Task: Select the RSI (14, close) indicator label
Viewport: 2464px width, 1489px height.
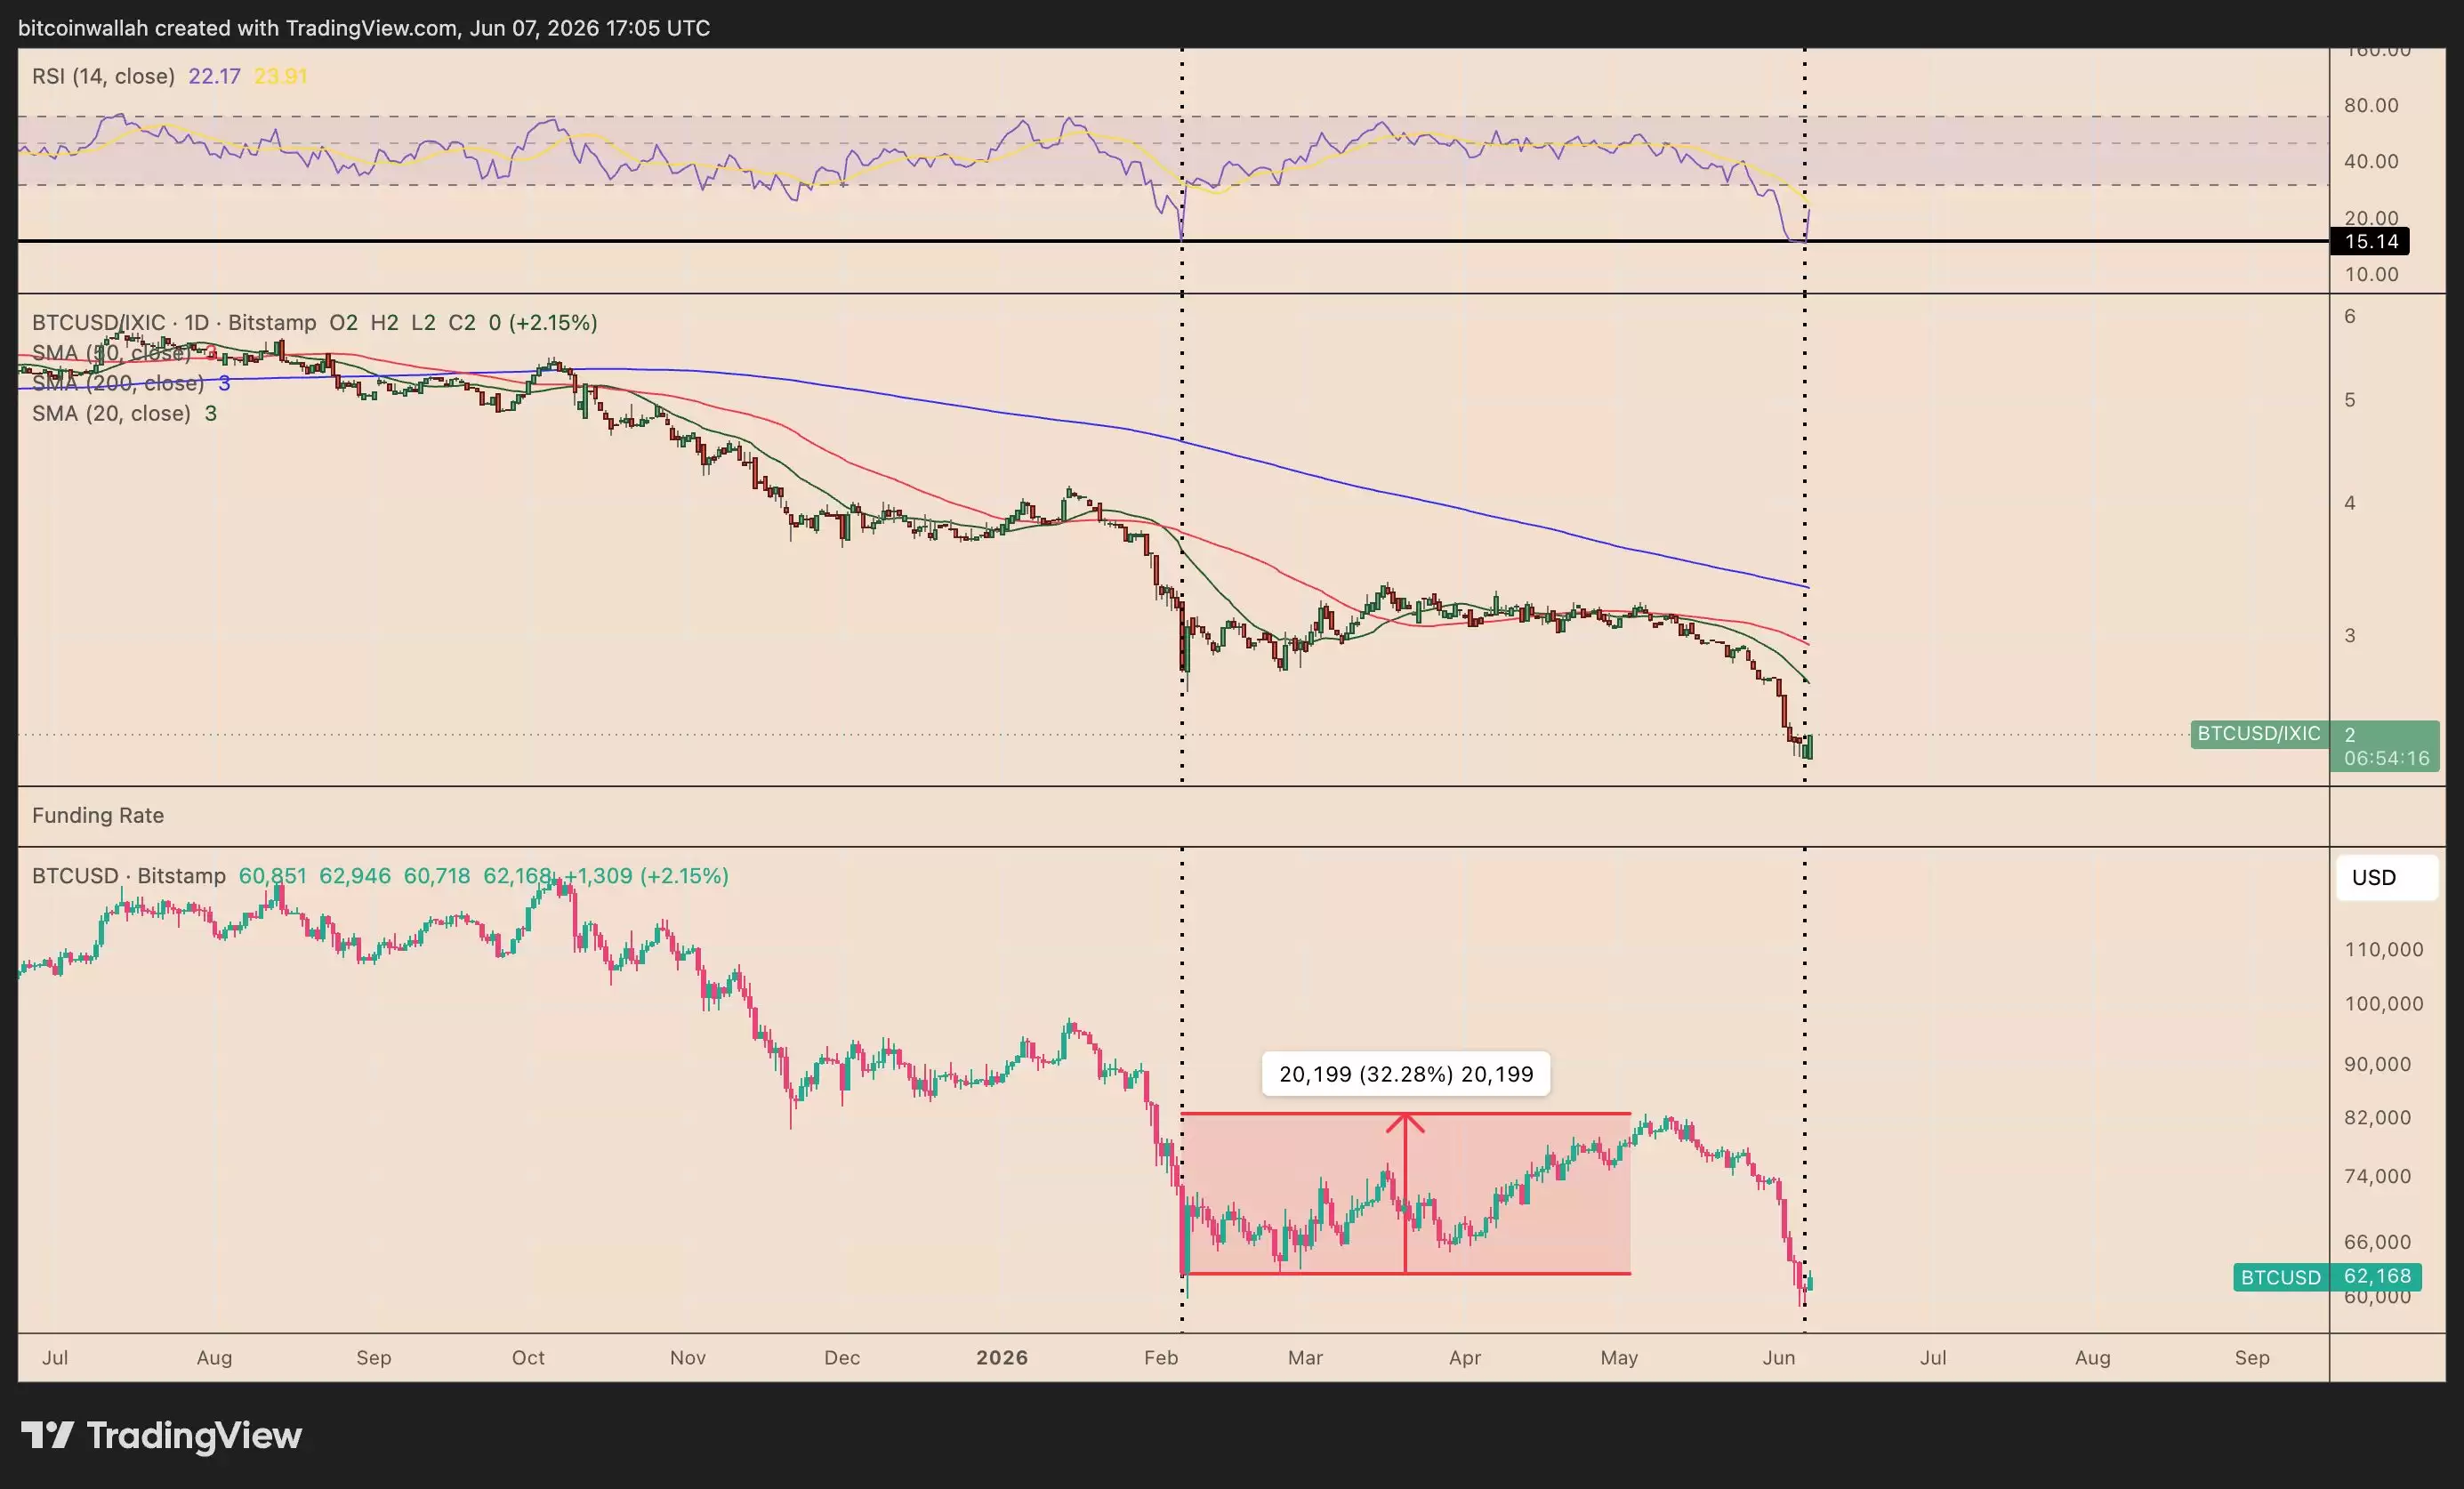Action: (103, 76)
